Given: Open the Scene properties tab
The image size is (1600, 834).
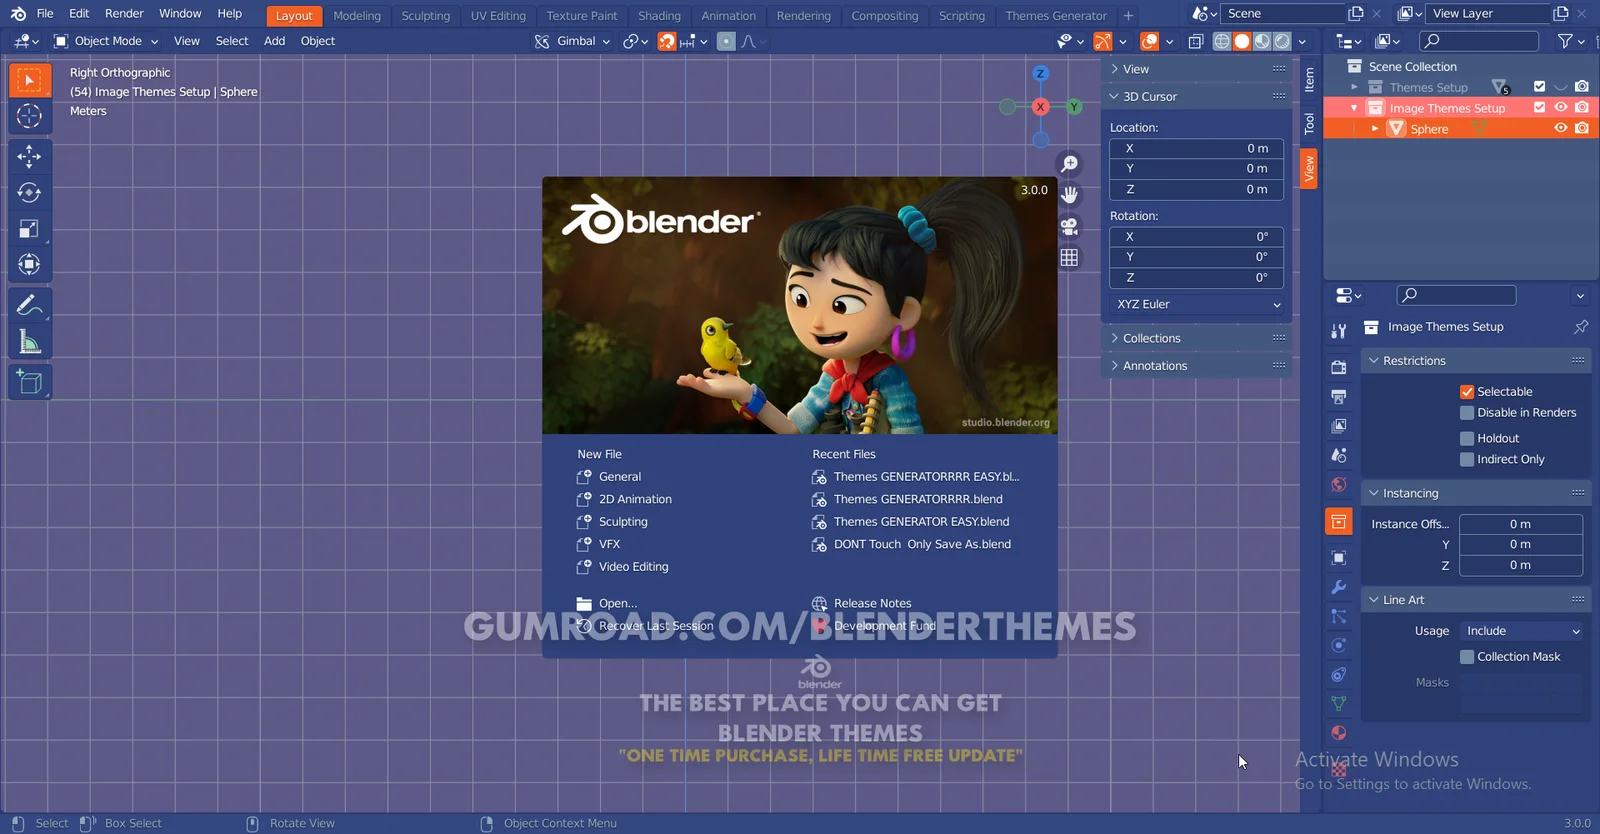Looking at the screenshot, I should 1339,455.
